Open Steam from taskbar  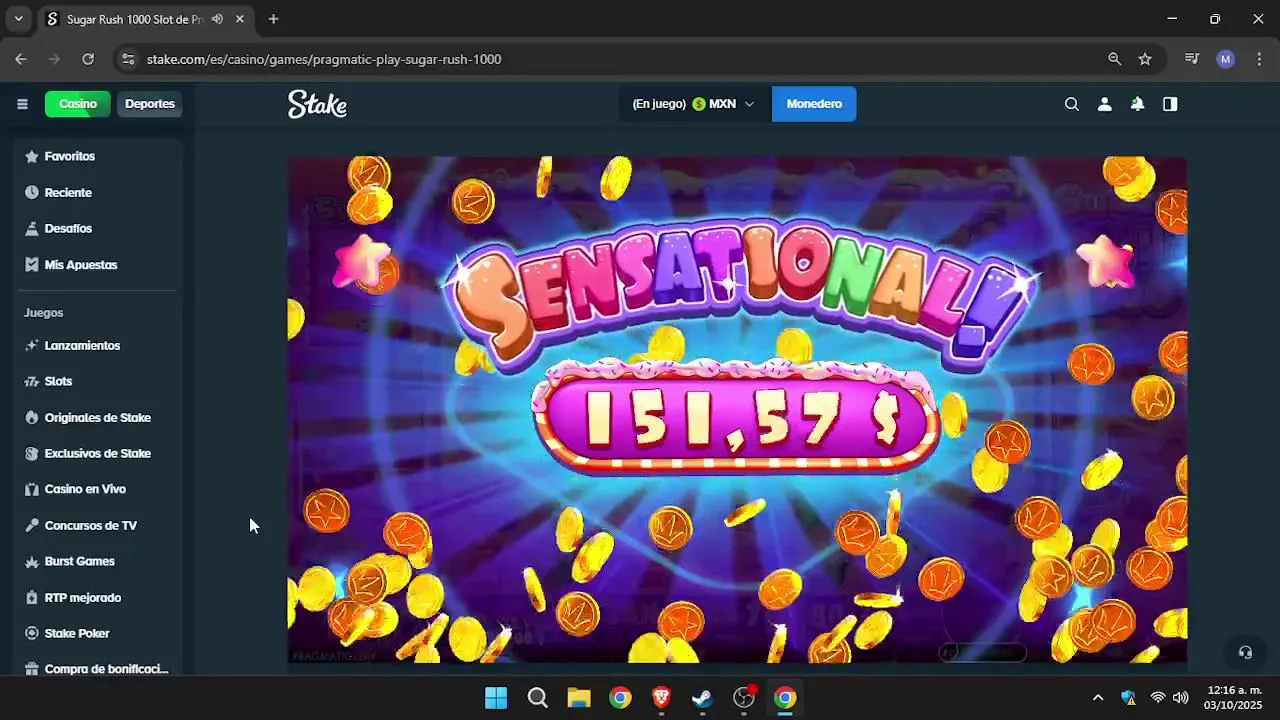(x=702, y=697)
